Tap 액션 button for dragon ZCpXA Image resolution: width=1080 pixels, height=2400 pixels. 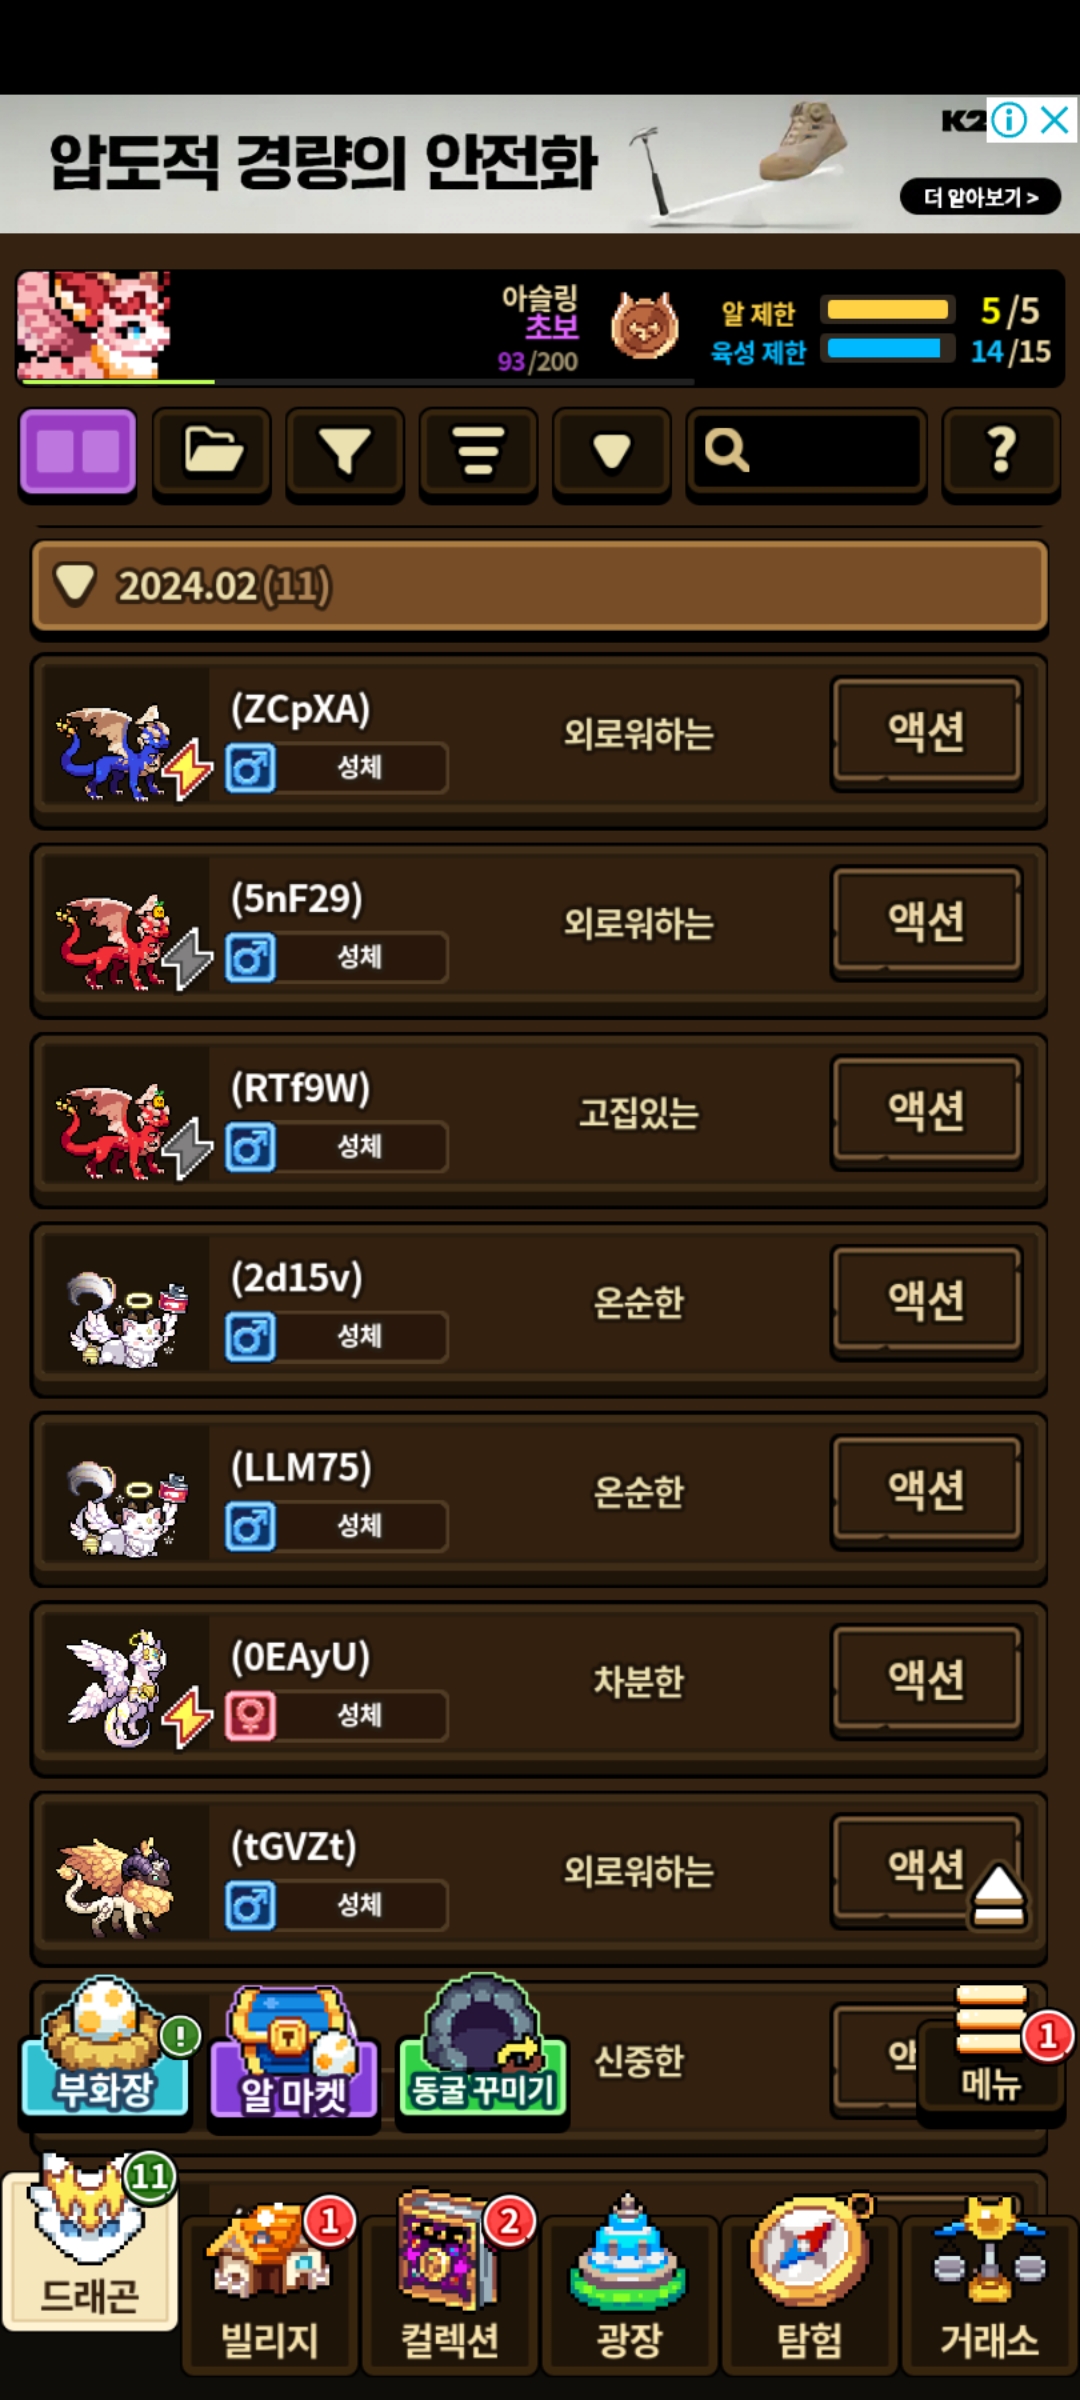[927, 732]
